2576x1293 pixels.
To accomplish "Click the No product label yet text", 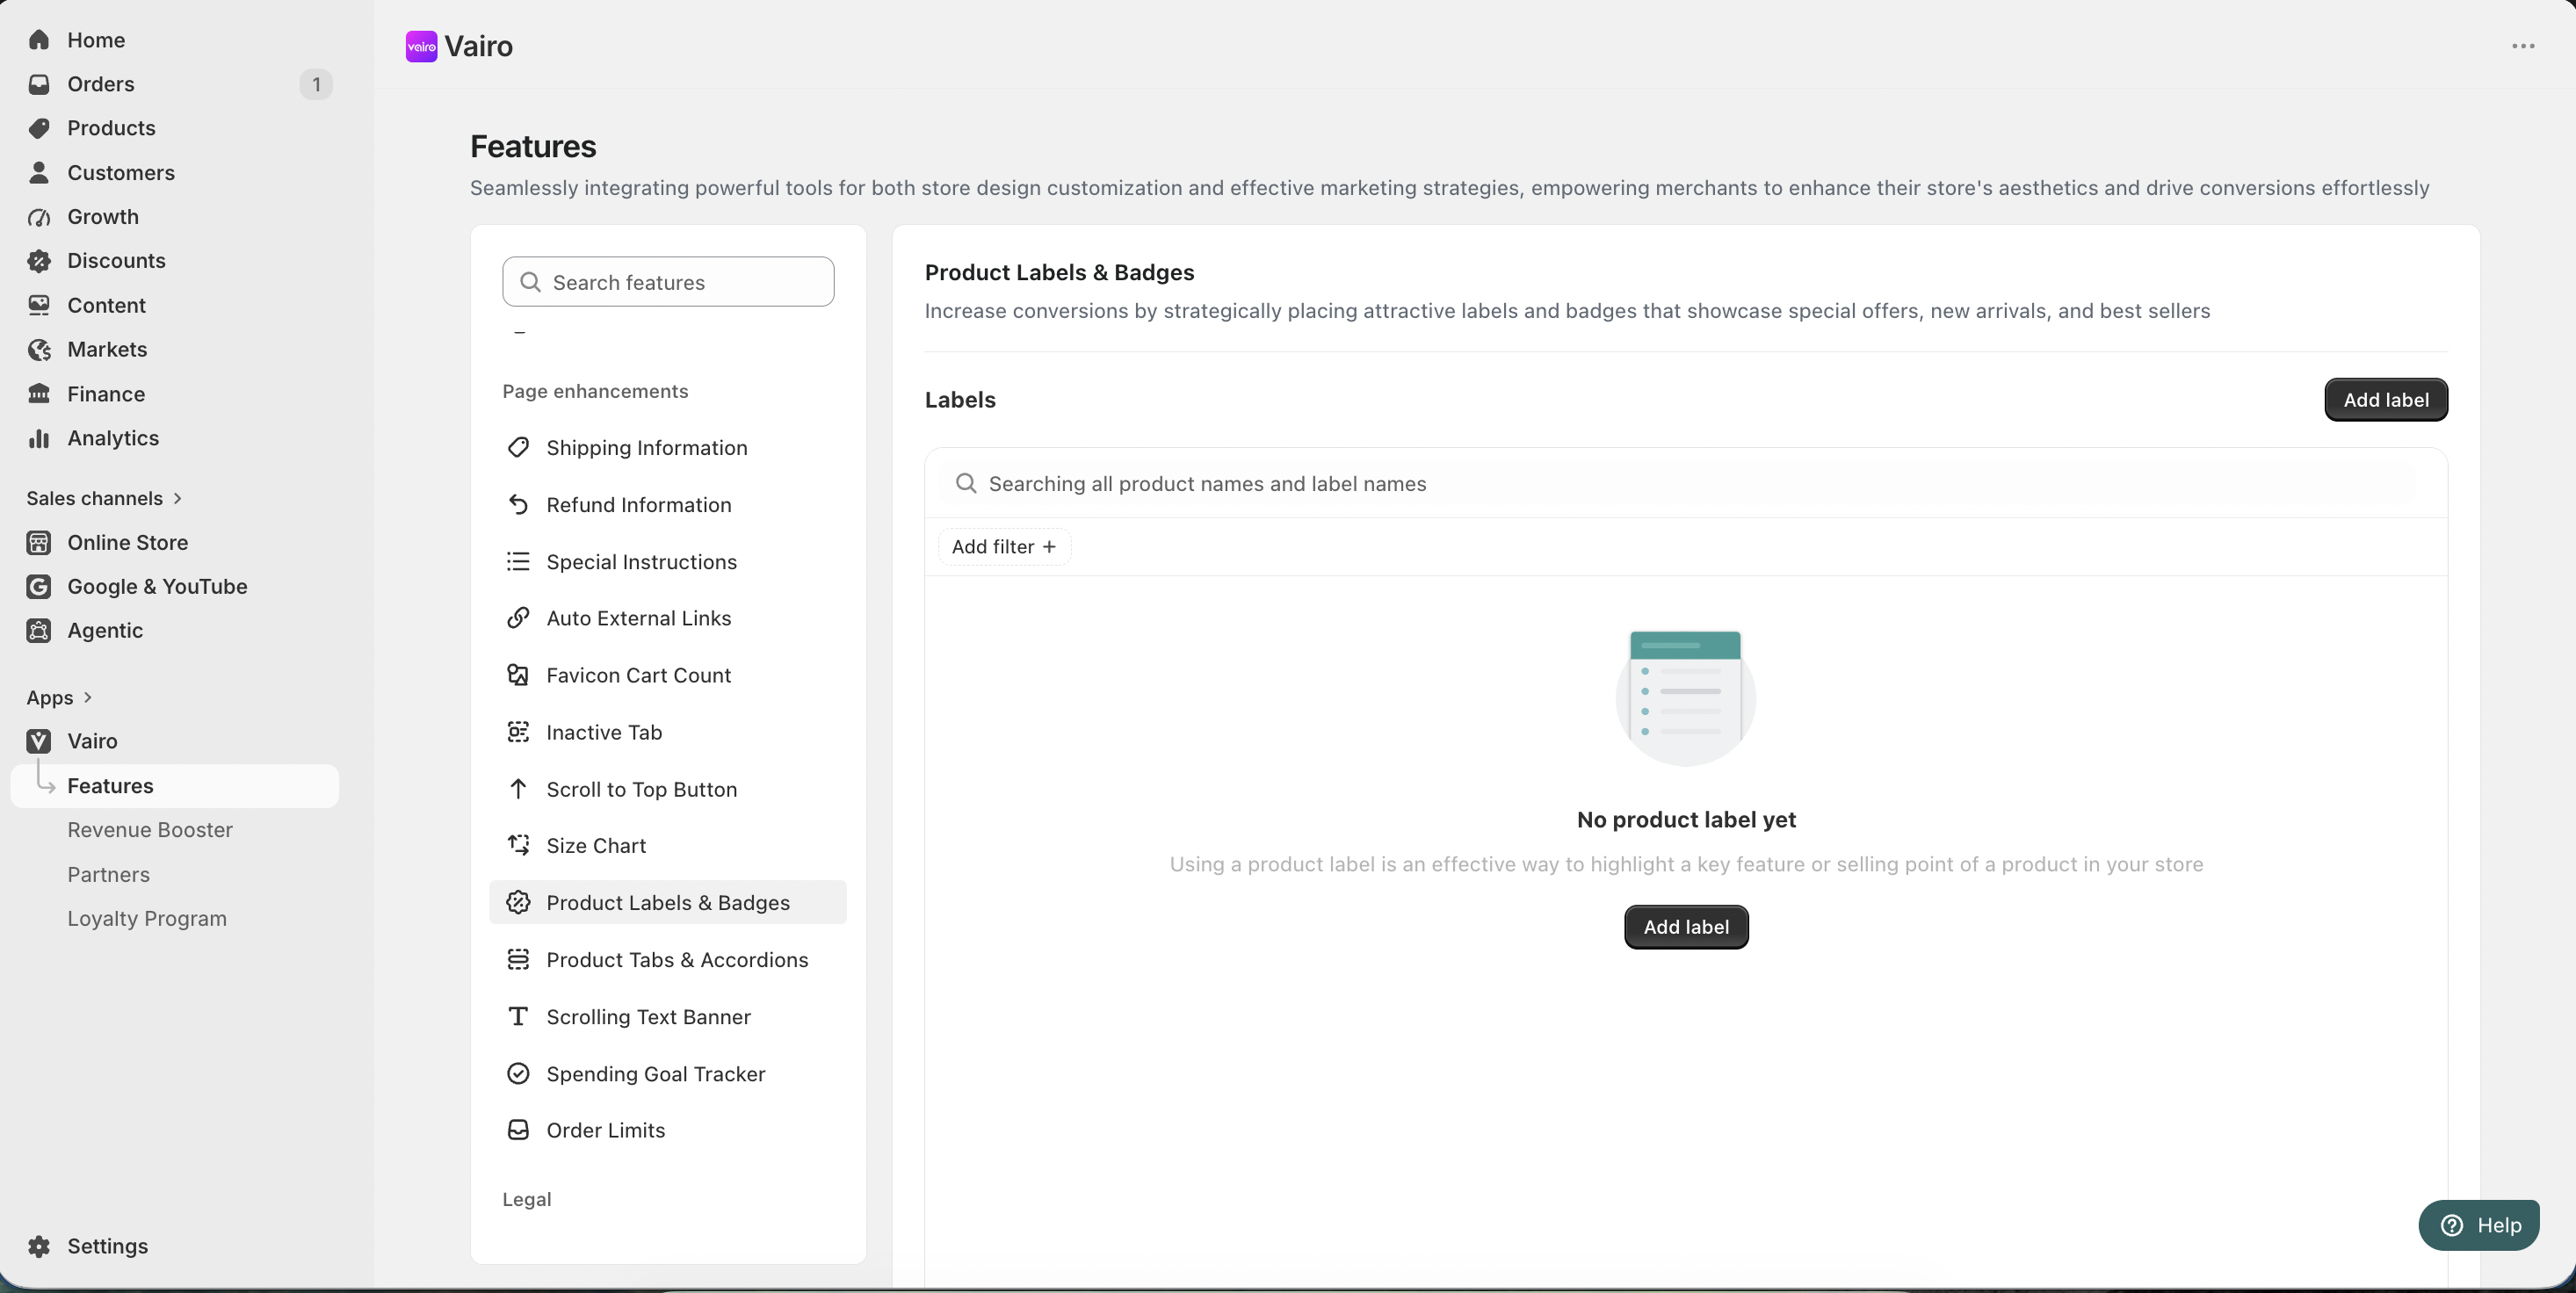I will coord(1686,820).
